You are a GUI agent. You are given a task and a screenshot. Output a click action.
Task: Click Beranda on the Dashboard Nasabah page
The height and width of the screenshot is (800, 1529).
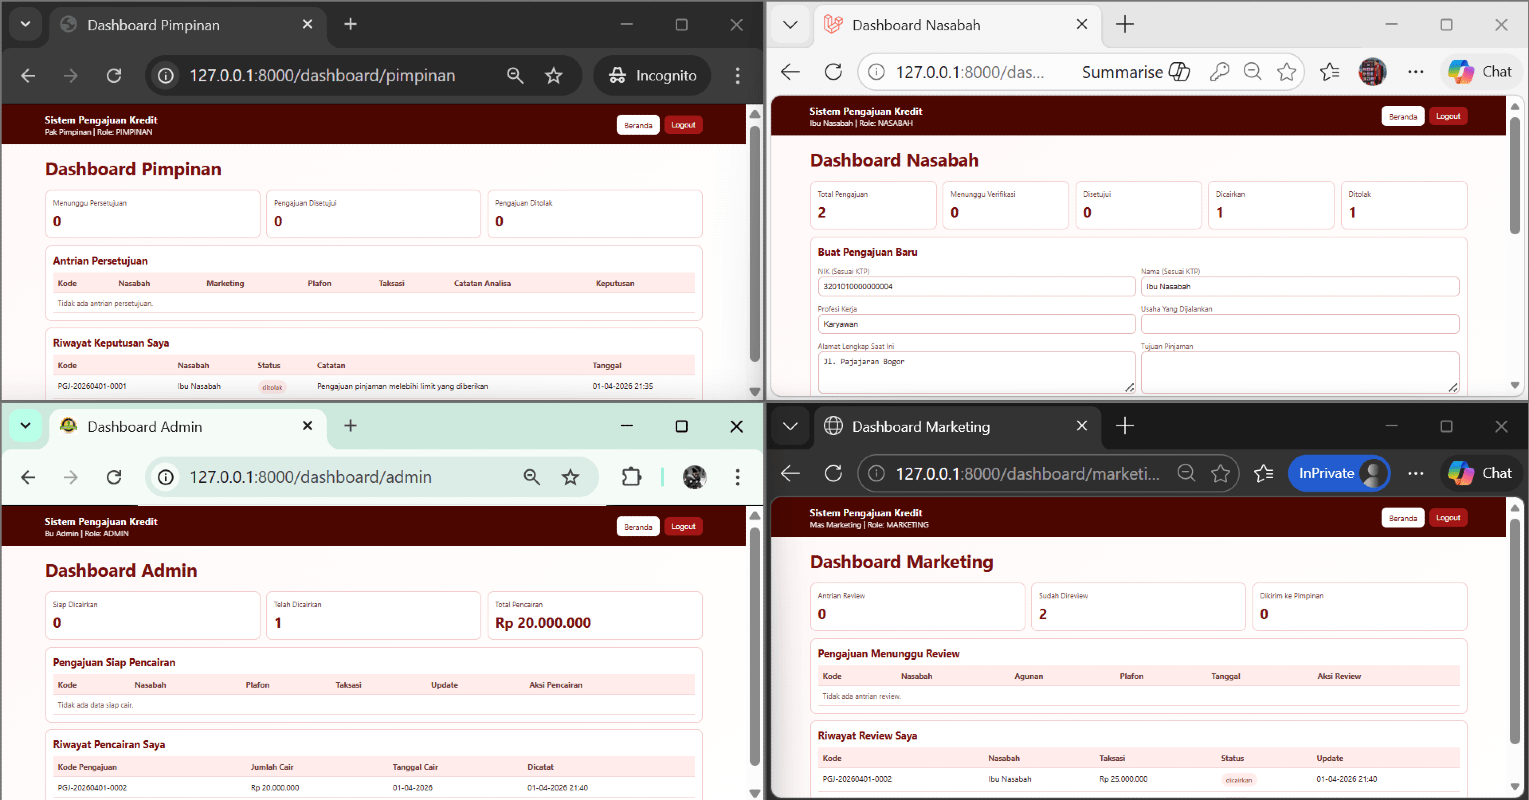pyautogui.click(x=1403, y=116)
